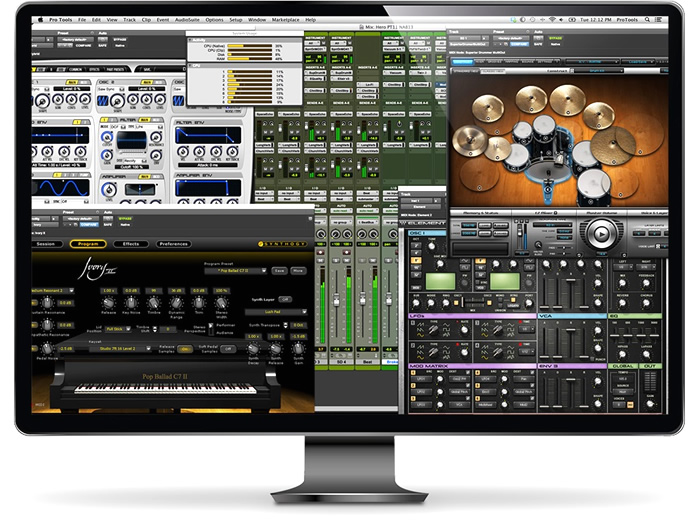The width and height of the screenshot is (697, 524).
Task: Click the Ivory Key Noise knob
Action: 131,303
